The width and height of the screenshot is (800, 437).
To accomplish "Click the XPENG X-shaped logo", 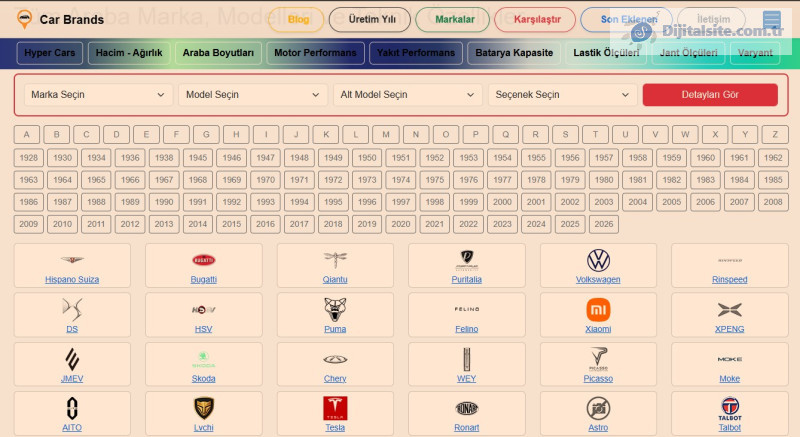I will pos(730,310).
